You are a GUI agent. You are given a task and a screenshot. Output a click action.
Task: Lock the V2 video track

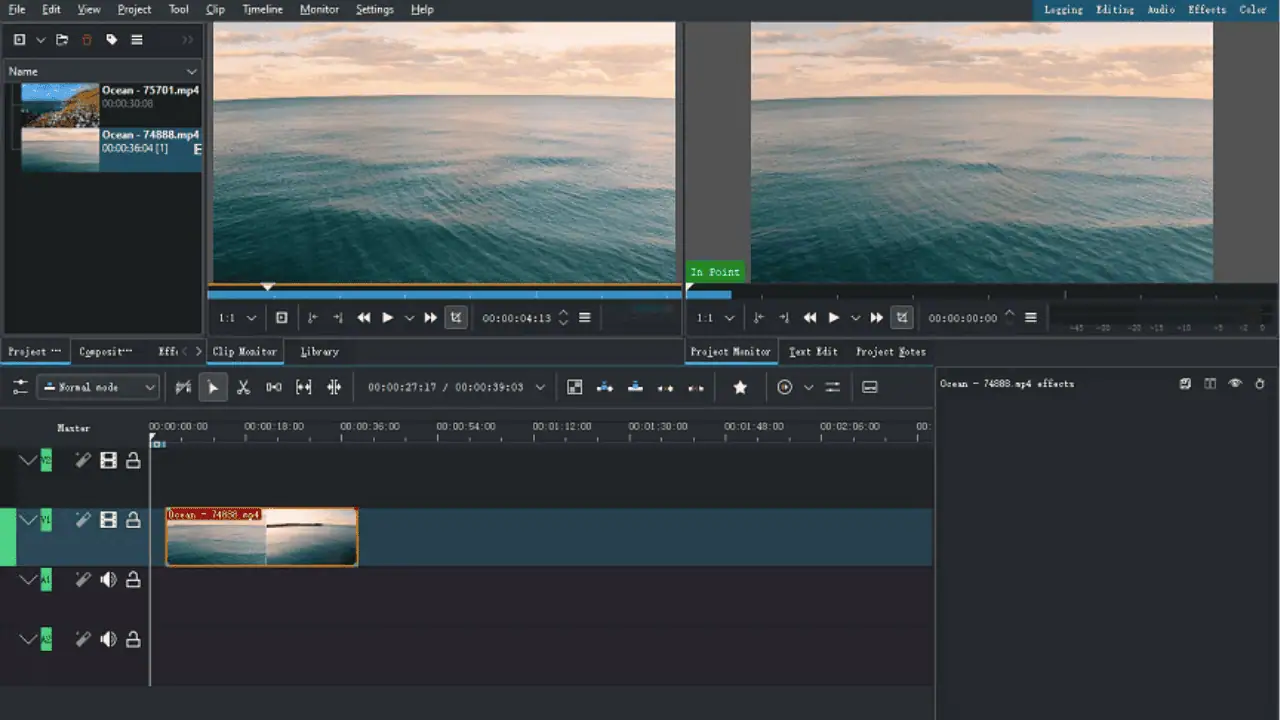pyautogui.click(x=133, y=461)
